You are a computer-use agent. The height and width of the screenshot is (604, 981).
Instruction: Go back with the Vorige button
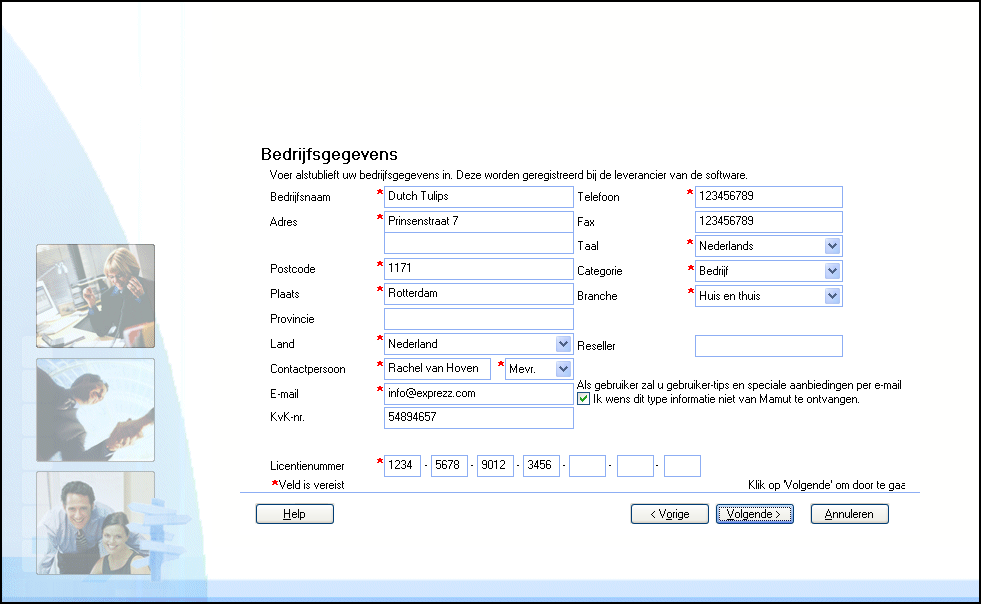pos(669,514)
